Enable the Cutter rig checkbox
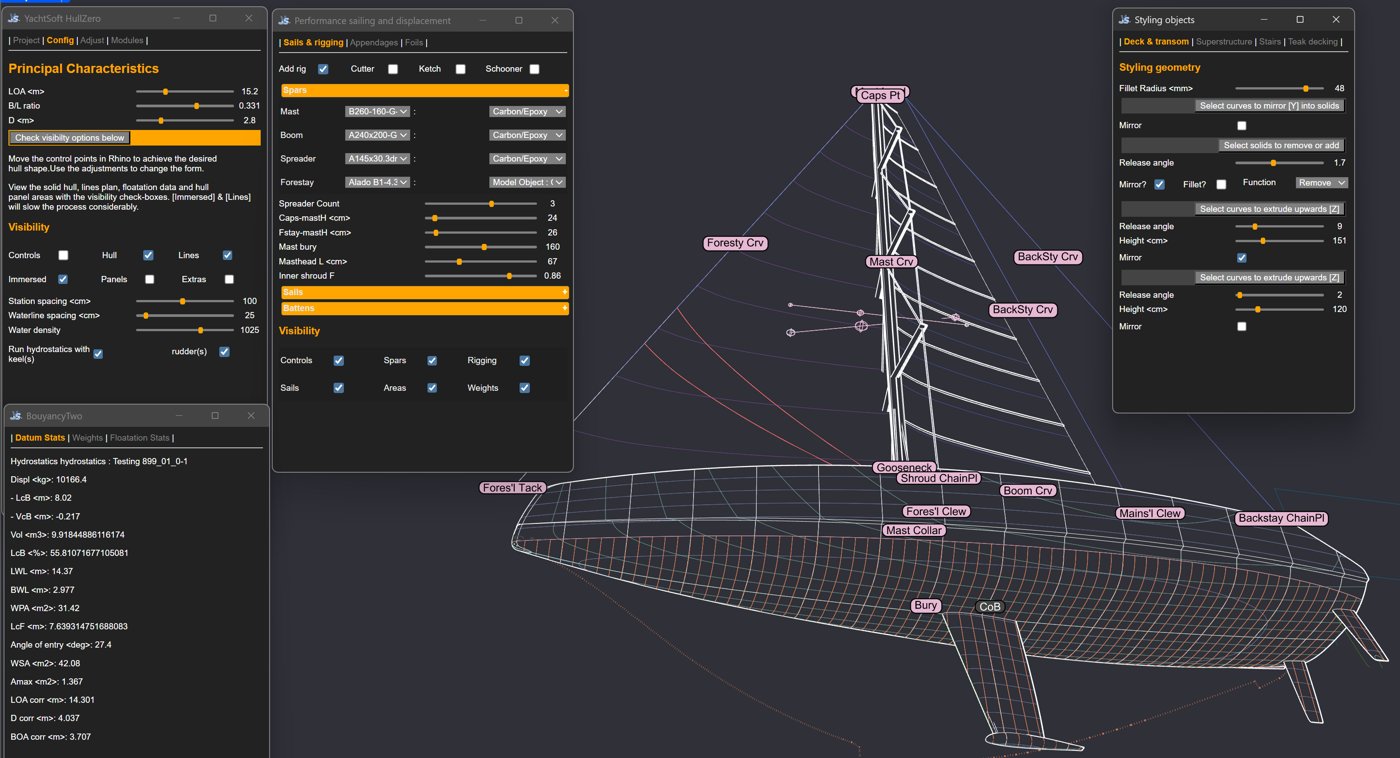This screenshot has width=1400, height=758. pyautogui.click(x=393, y=69)
